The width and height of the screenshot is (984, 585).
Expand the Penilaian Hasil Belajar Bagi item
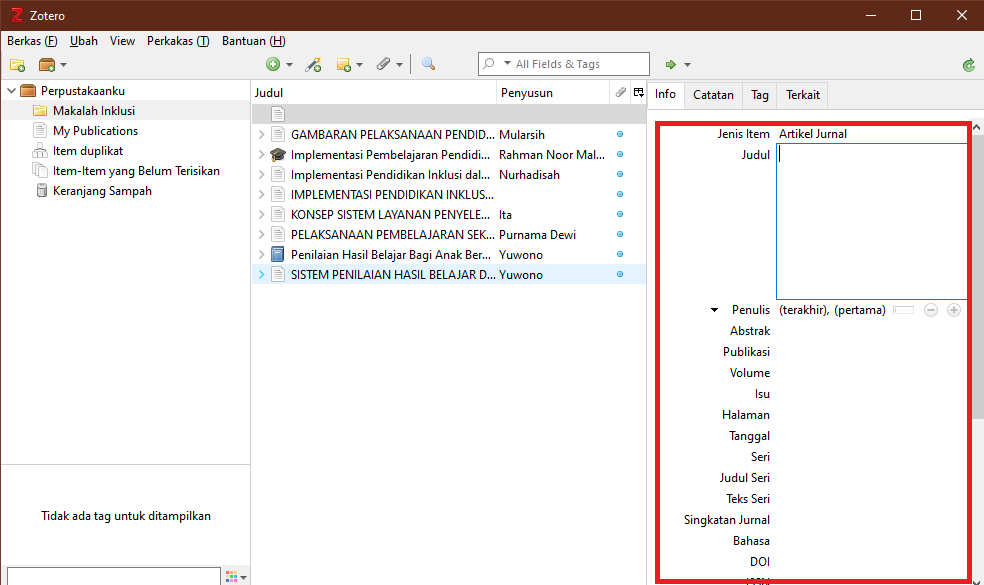[x=262, y=255]
